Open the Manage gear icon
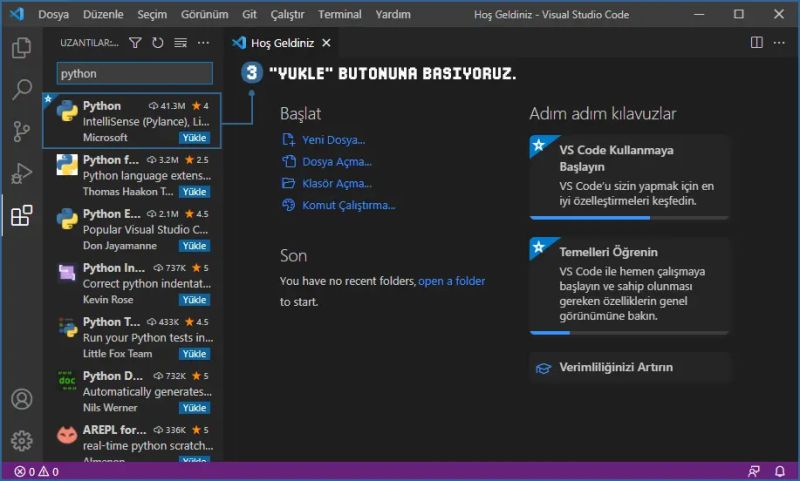The width and height of the screenshot is (800, 481). point(21,441)
